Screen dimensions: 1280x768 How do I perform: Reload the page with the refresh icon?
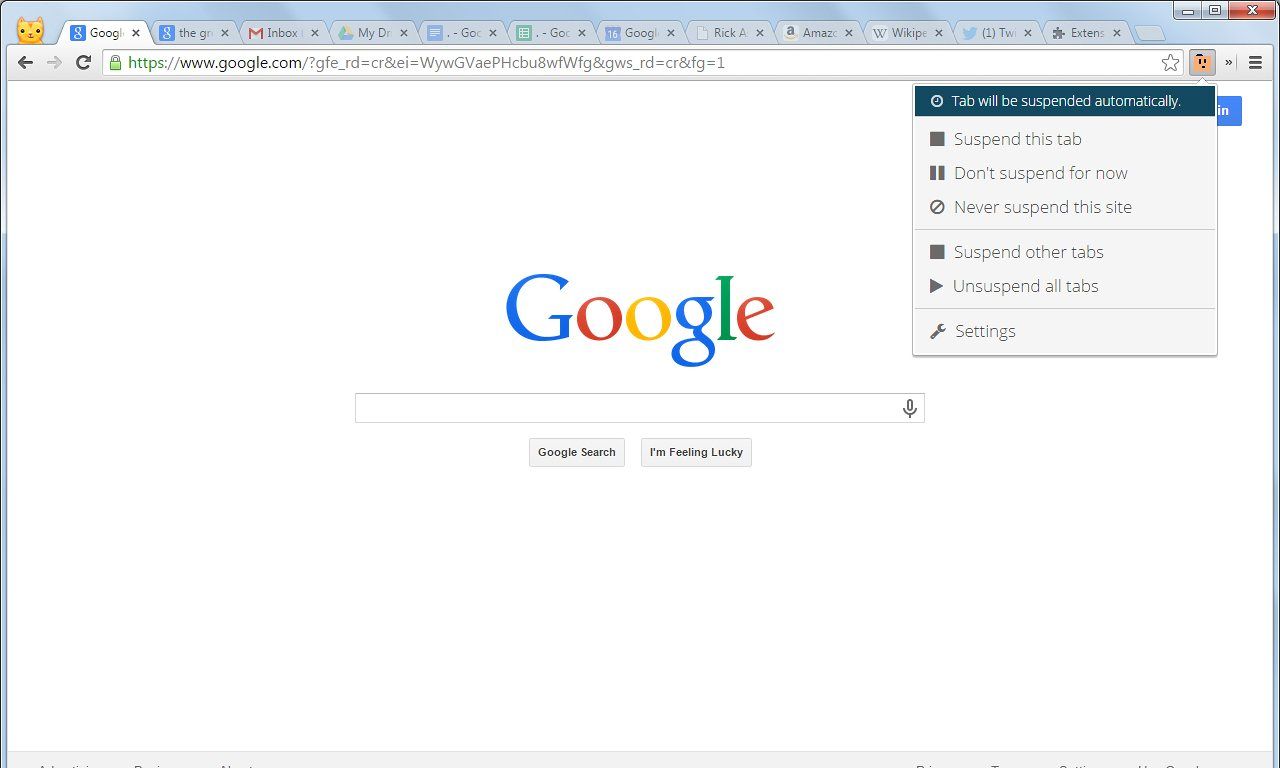(x=83, y=62)
